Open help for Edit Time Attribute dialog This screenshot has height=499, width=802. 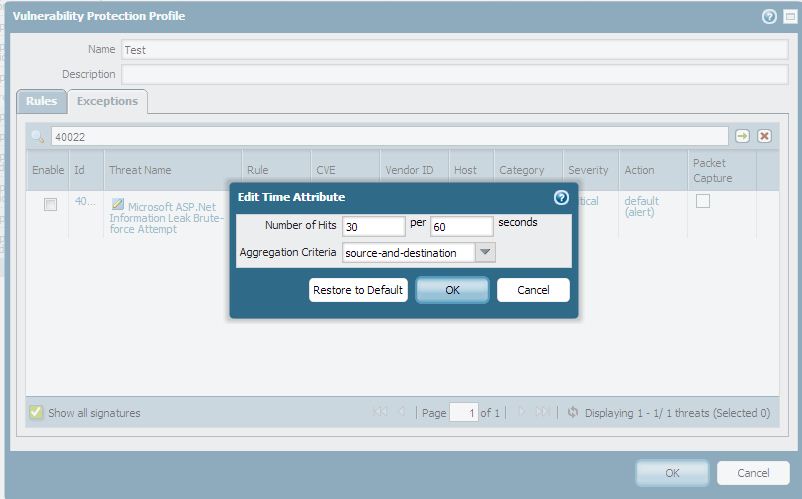click(x=561, y=197)
